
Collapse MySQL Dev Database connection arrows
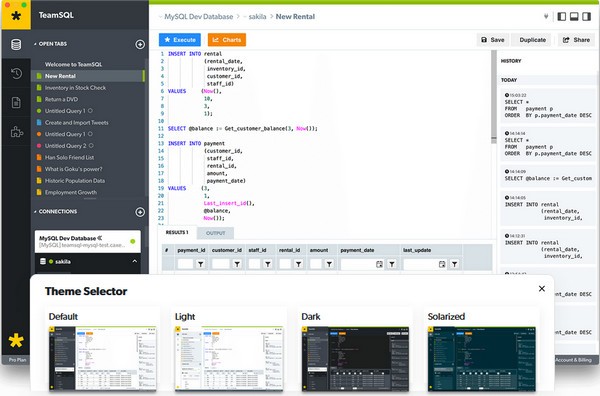click(100, 238)
